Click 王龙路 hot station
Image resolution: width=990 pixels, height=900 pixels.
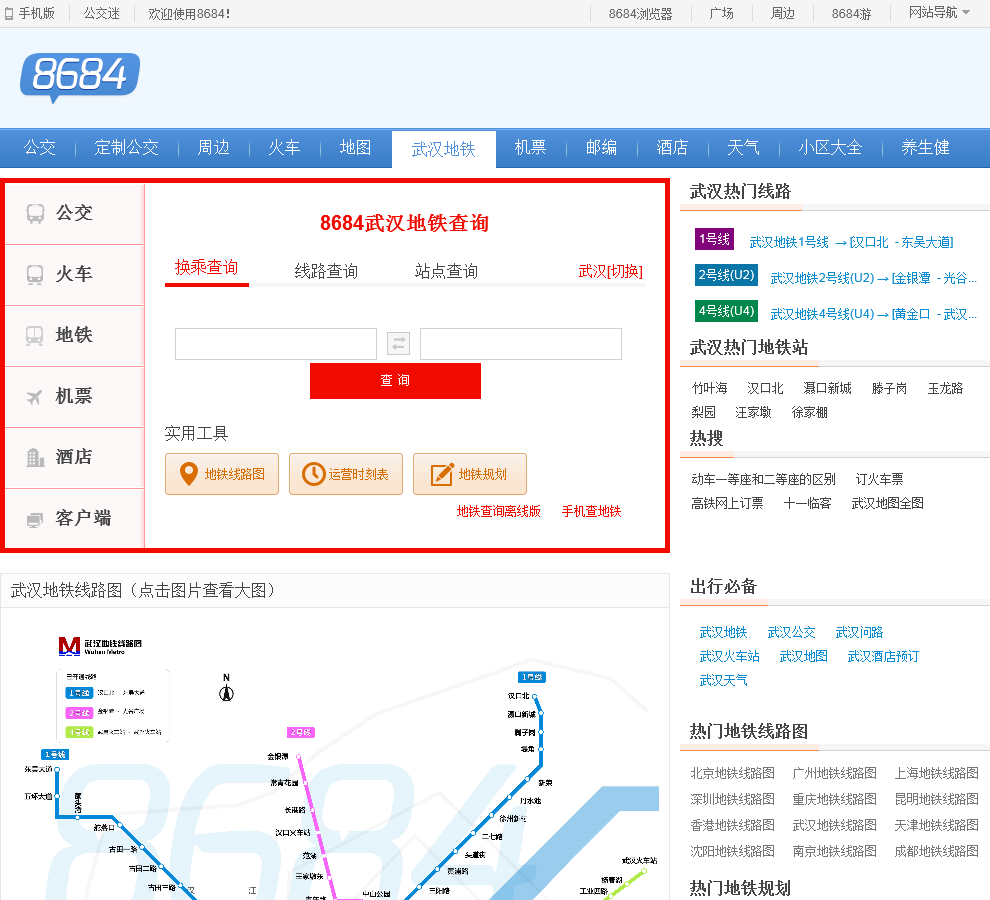point(945,388)
